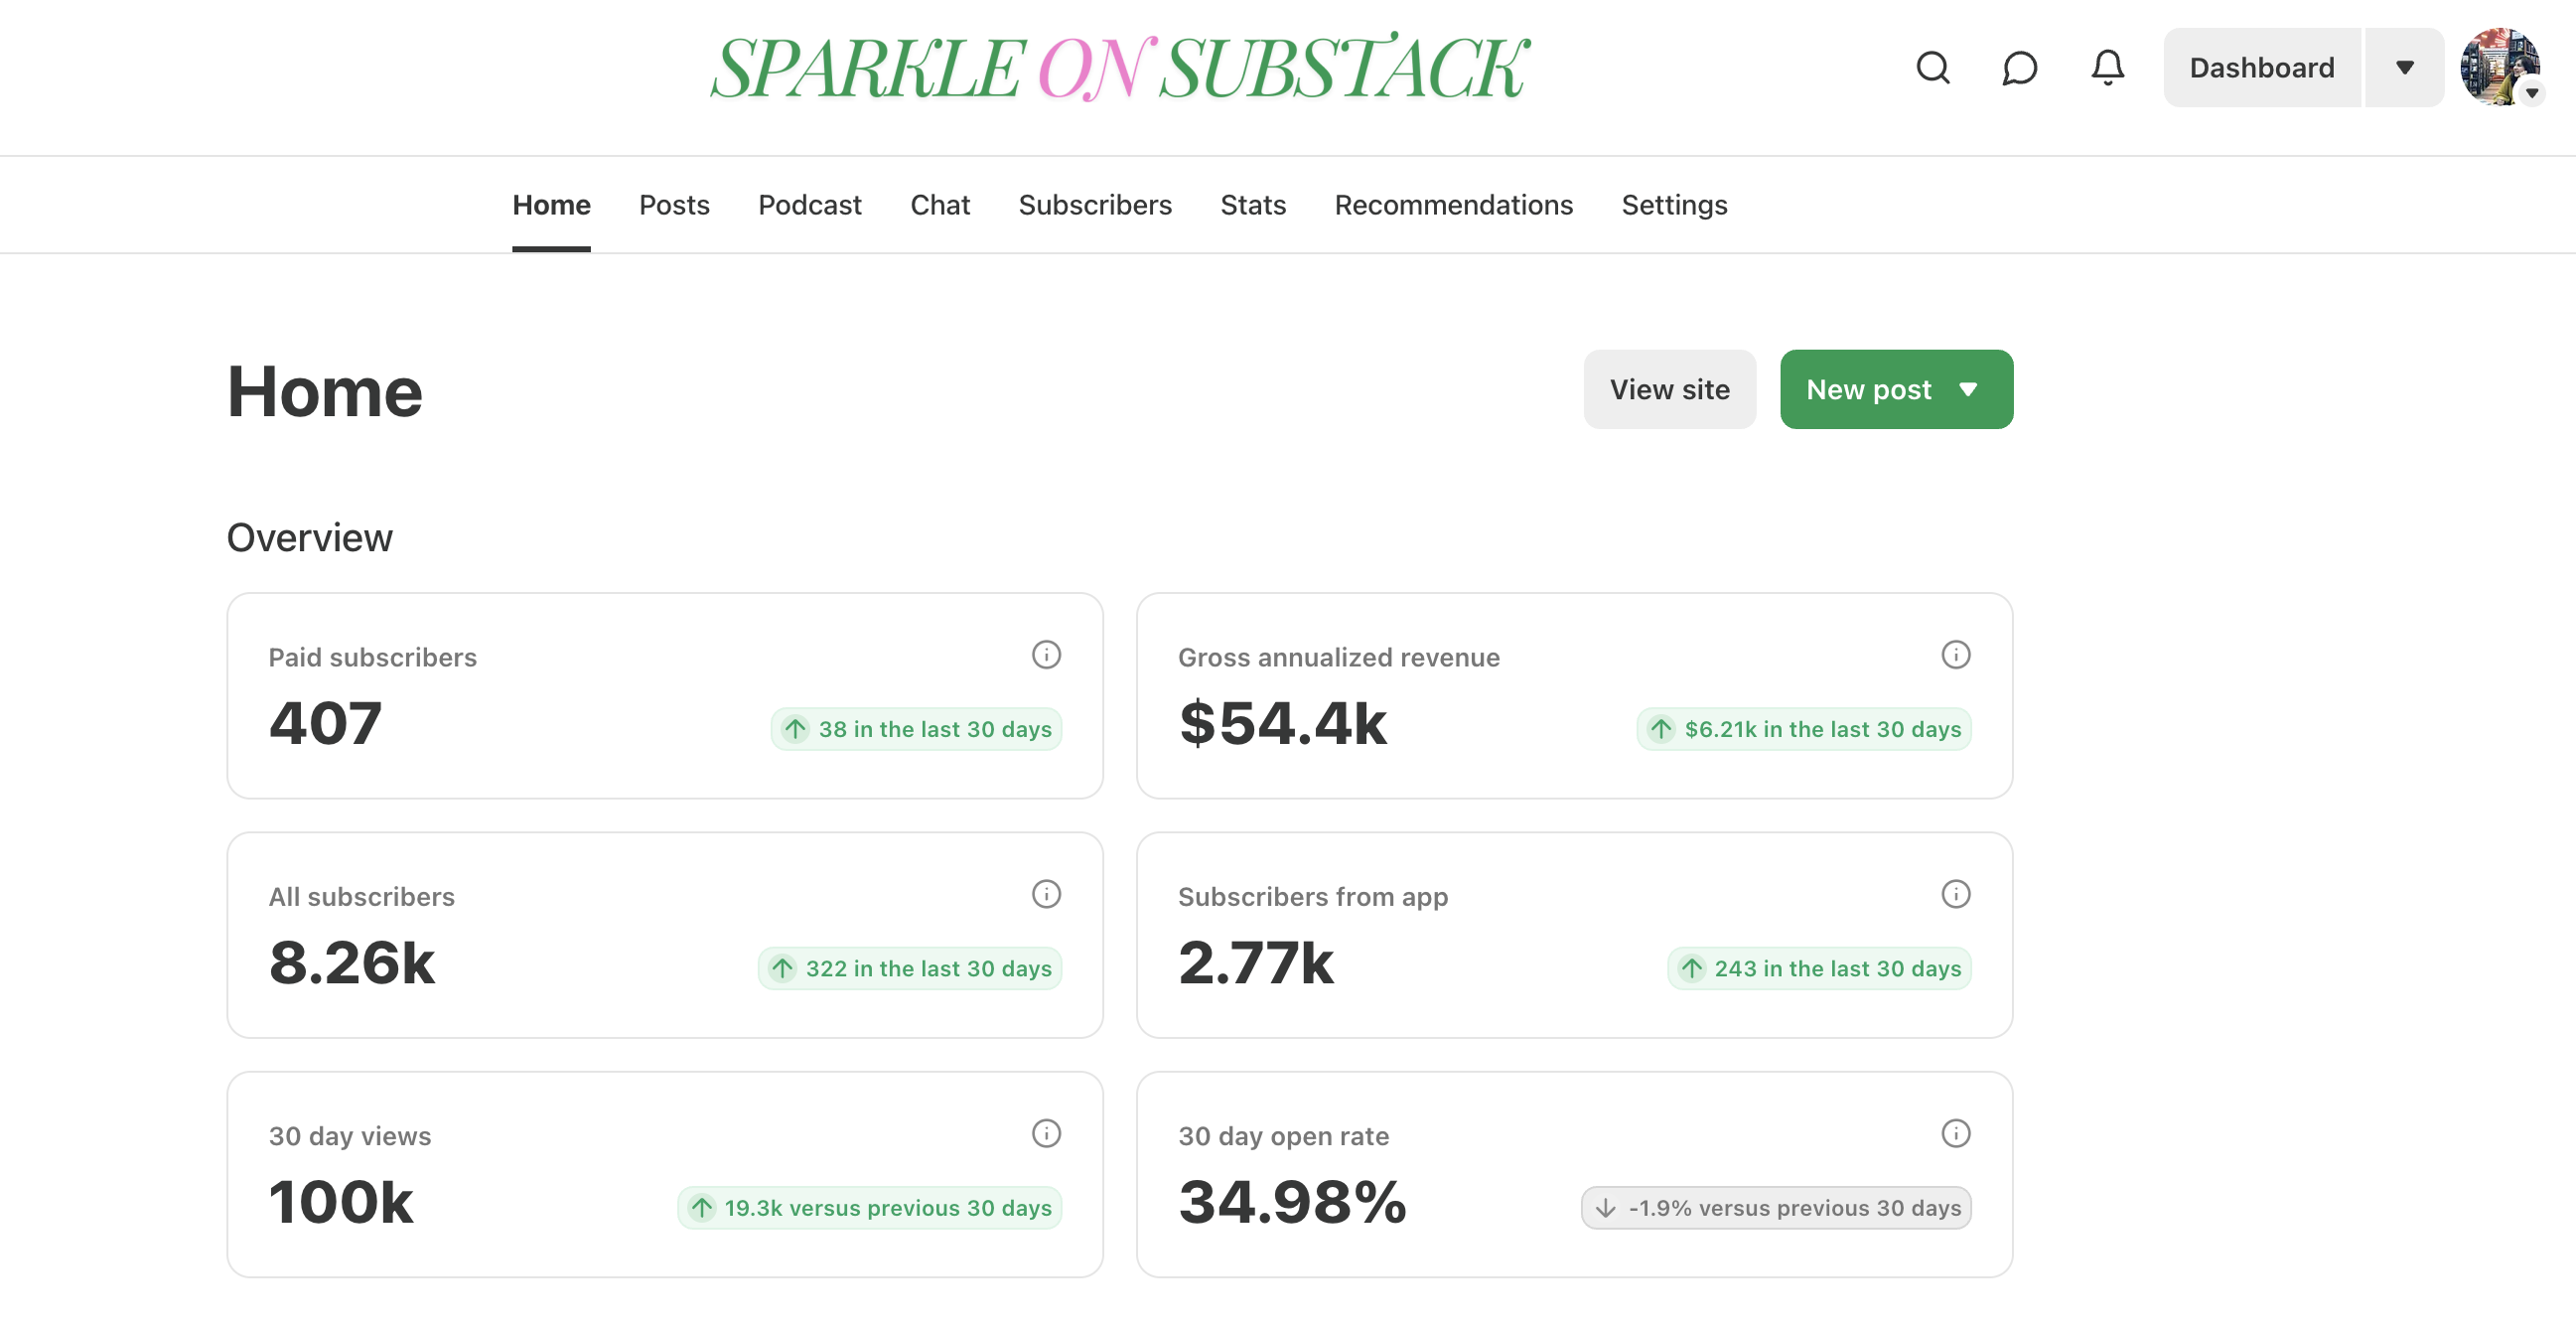This screenshot has height=1327, width=2576.
Task: Switch to the Posts tab
Action: 674,205
